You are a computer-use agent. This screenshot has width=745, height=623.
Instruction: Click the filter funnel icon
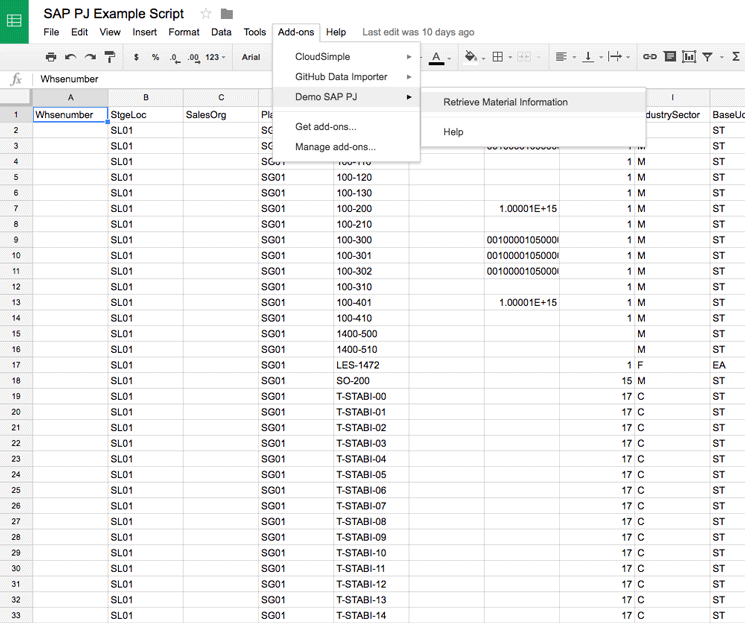pos(708,57)
